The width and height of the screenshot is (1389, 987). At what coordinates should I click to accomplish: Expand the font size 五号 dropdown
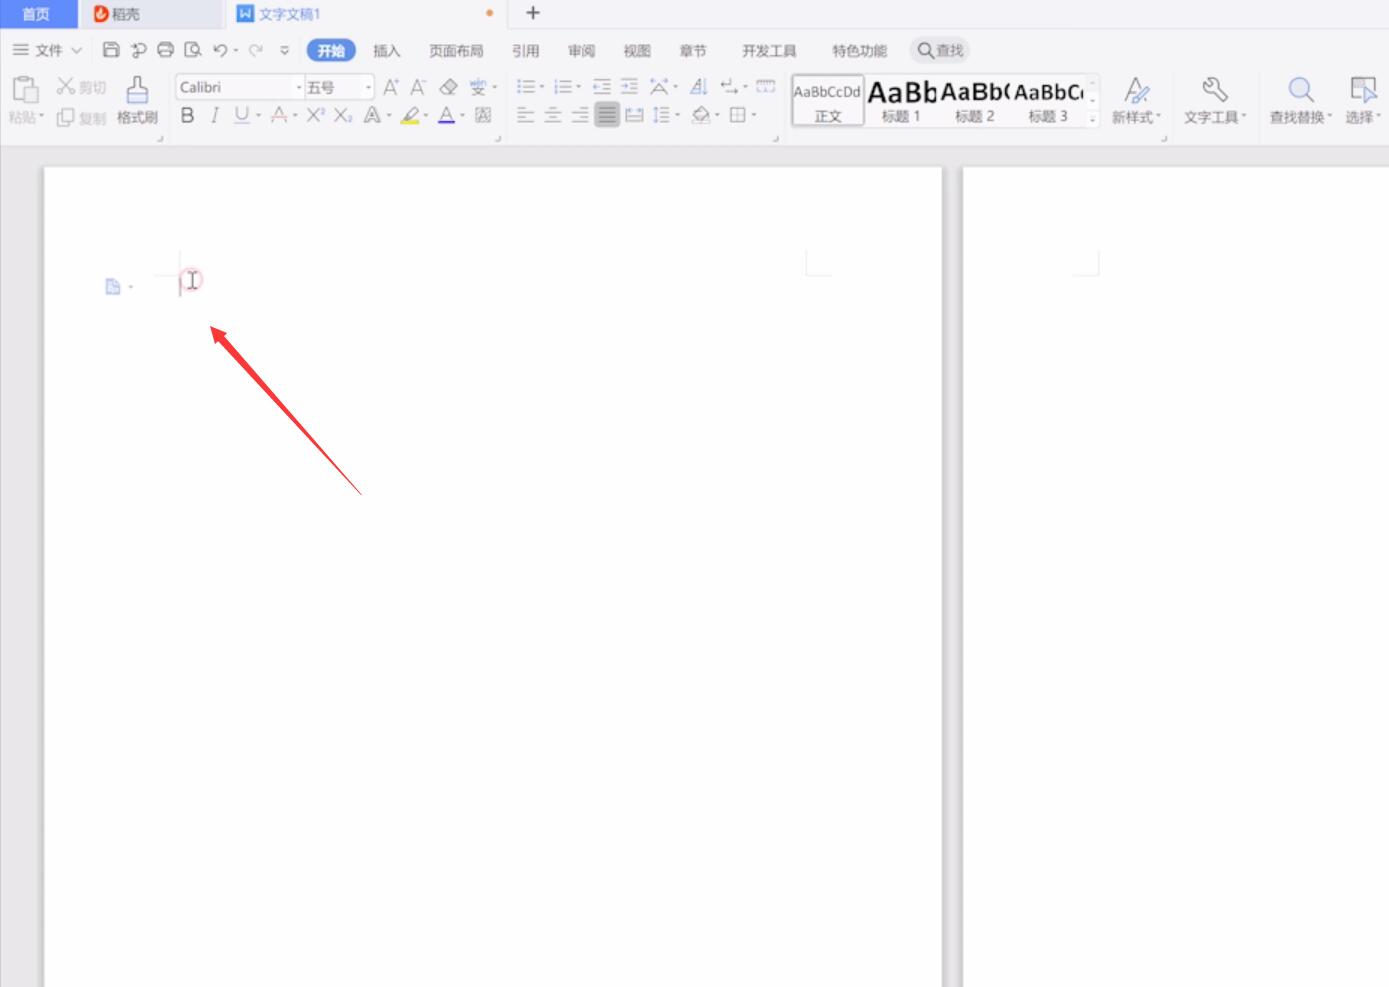[368, 88]
